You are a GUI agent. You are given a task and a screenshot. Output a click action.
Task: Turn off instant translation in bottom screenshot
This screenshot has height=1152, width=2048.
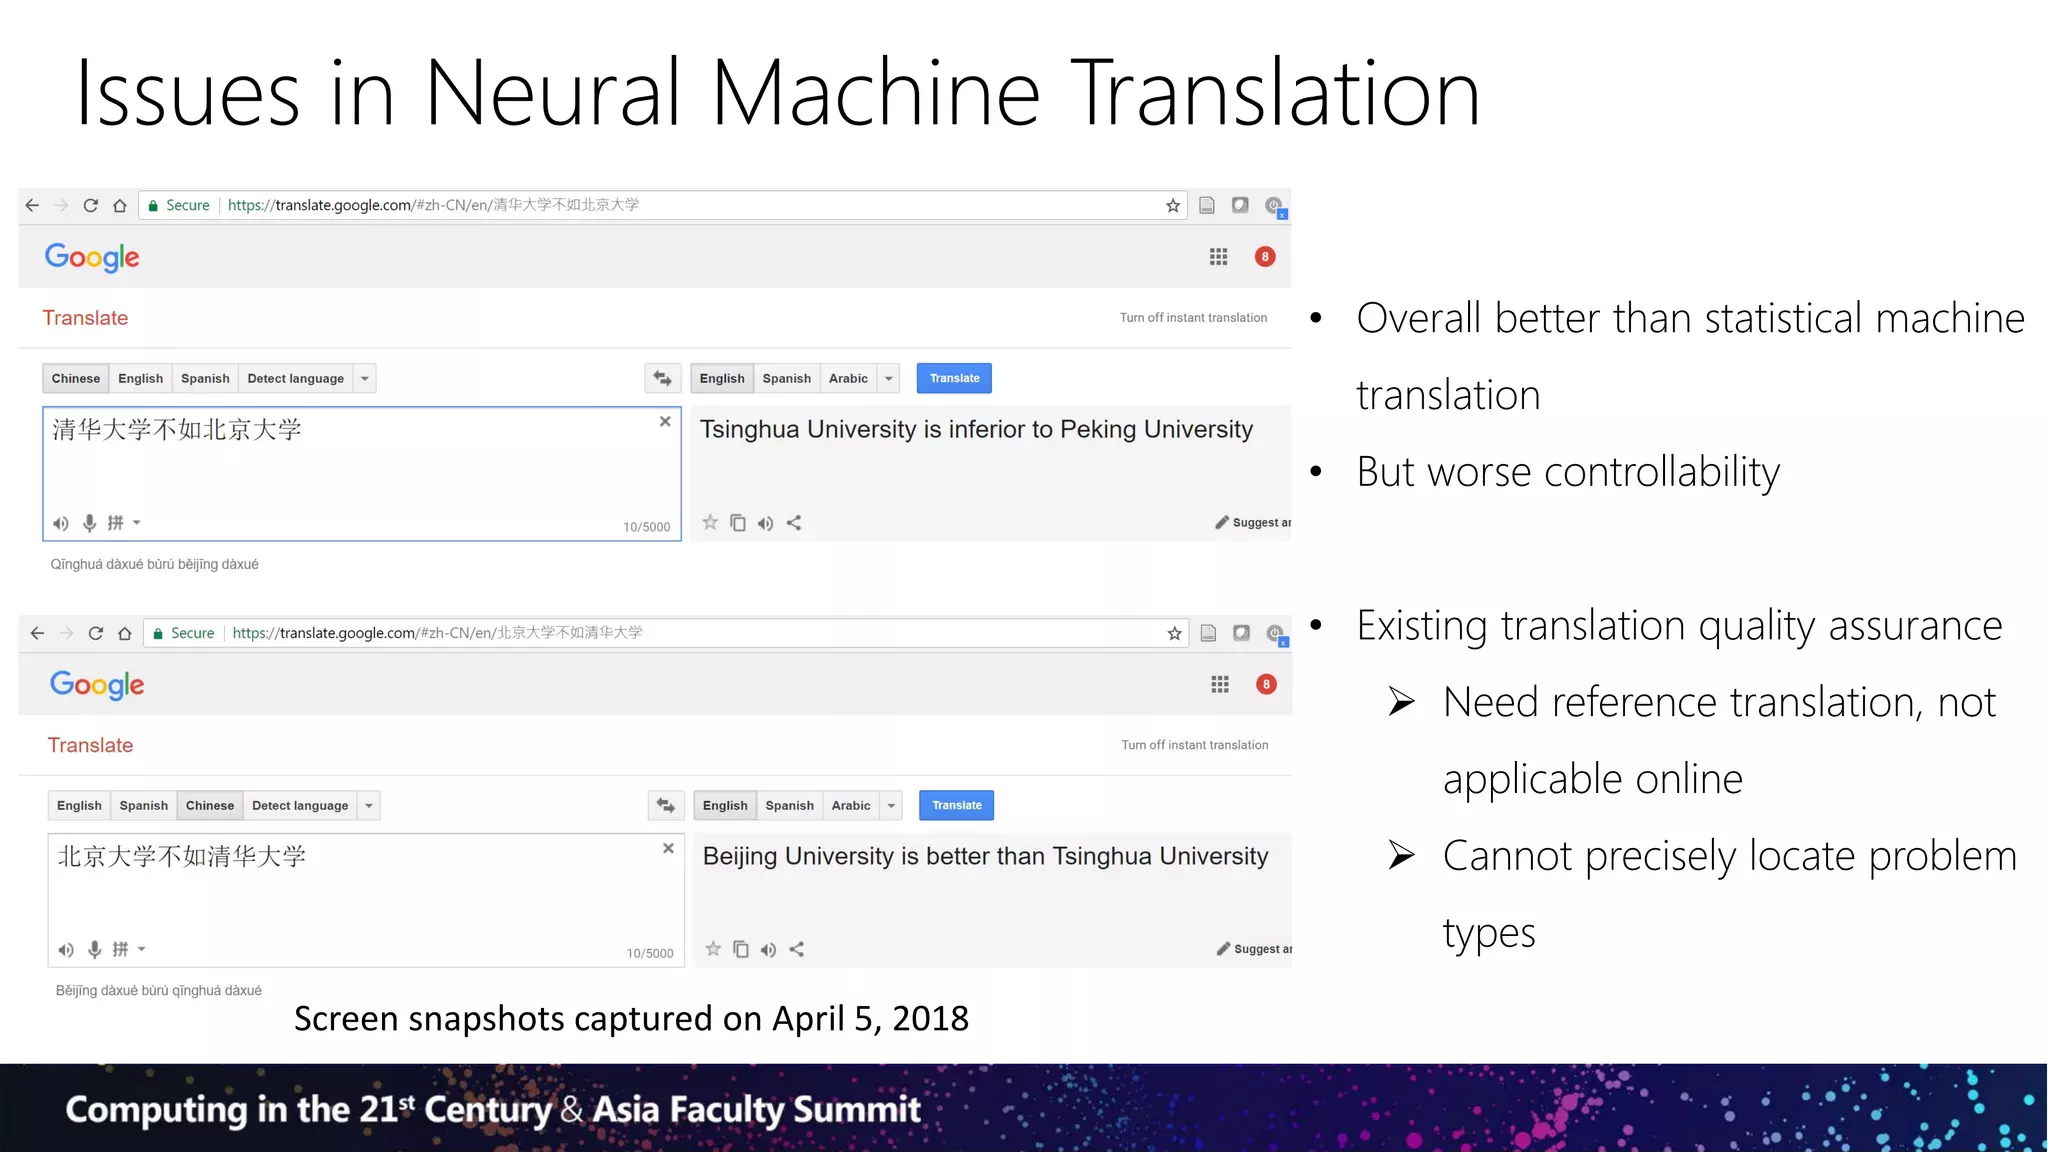pos(1195,745)
